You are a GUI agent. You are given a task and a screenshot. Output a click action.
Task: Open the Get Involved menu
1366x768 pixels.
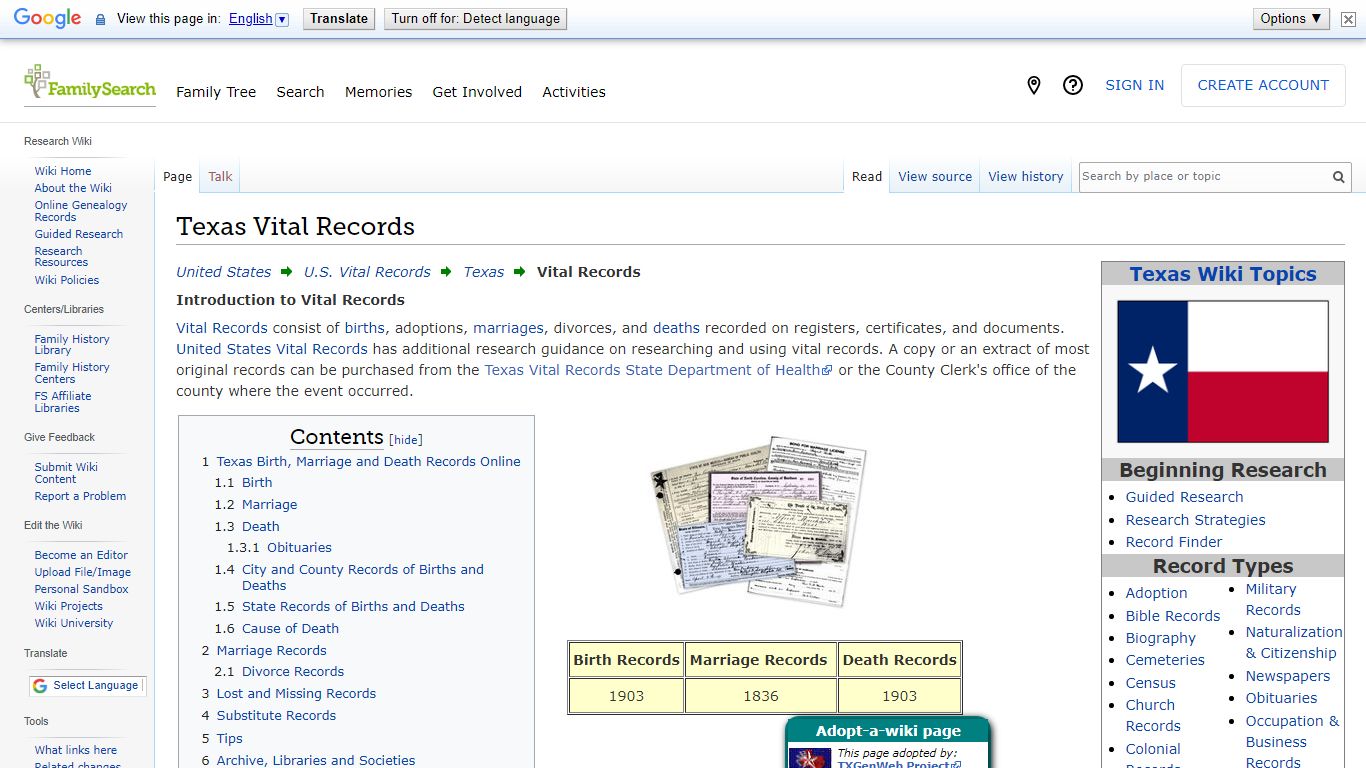477,92
